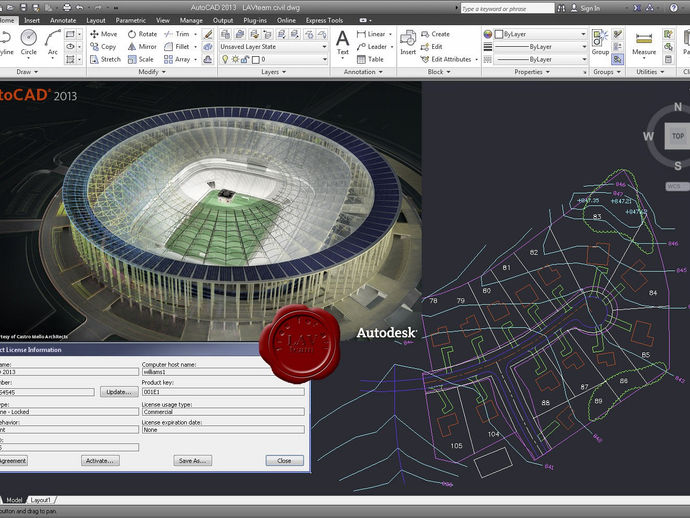The width and height of the screenshot is (690, 518).
Task: Click the ByLayer color swatch square
Action: click(x=499, y=34)
